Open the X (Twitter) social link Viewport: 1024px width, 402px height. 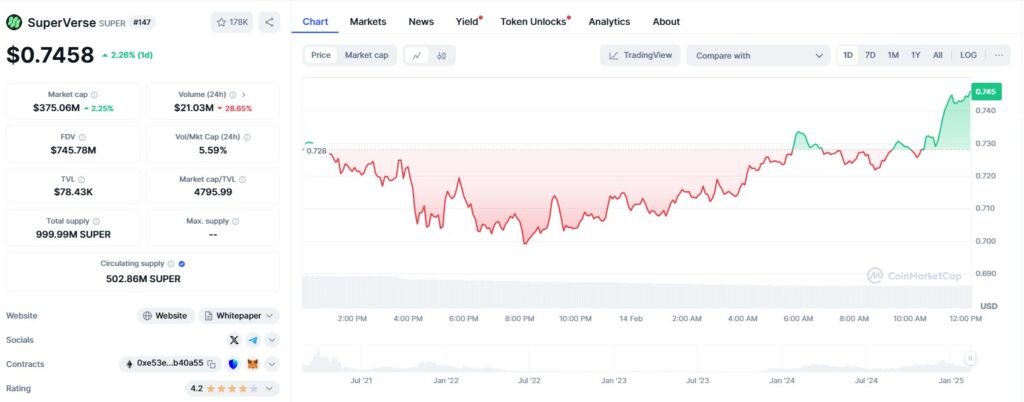(234, 340)
